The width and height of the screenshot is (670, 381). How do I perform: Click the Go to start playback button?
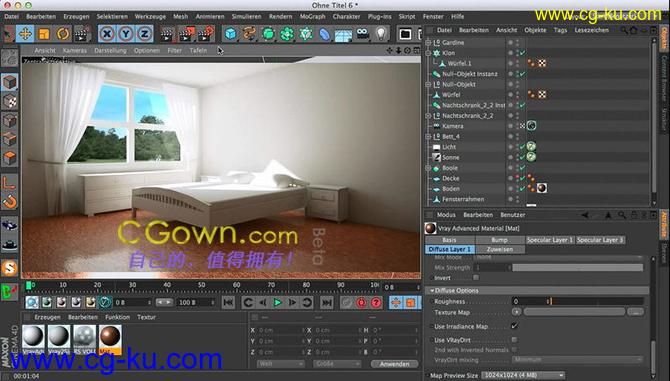pyautogui.click(x=229, y=303)
